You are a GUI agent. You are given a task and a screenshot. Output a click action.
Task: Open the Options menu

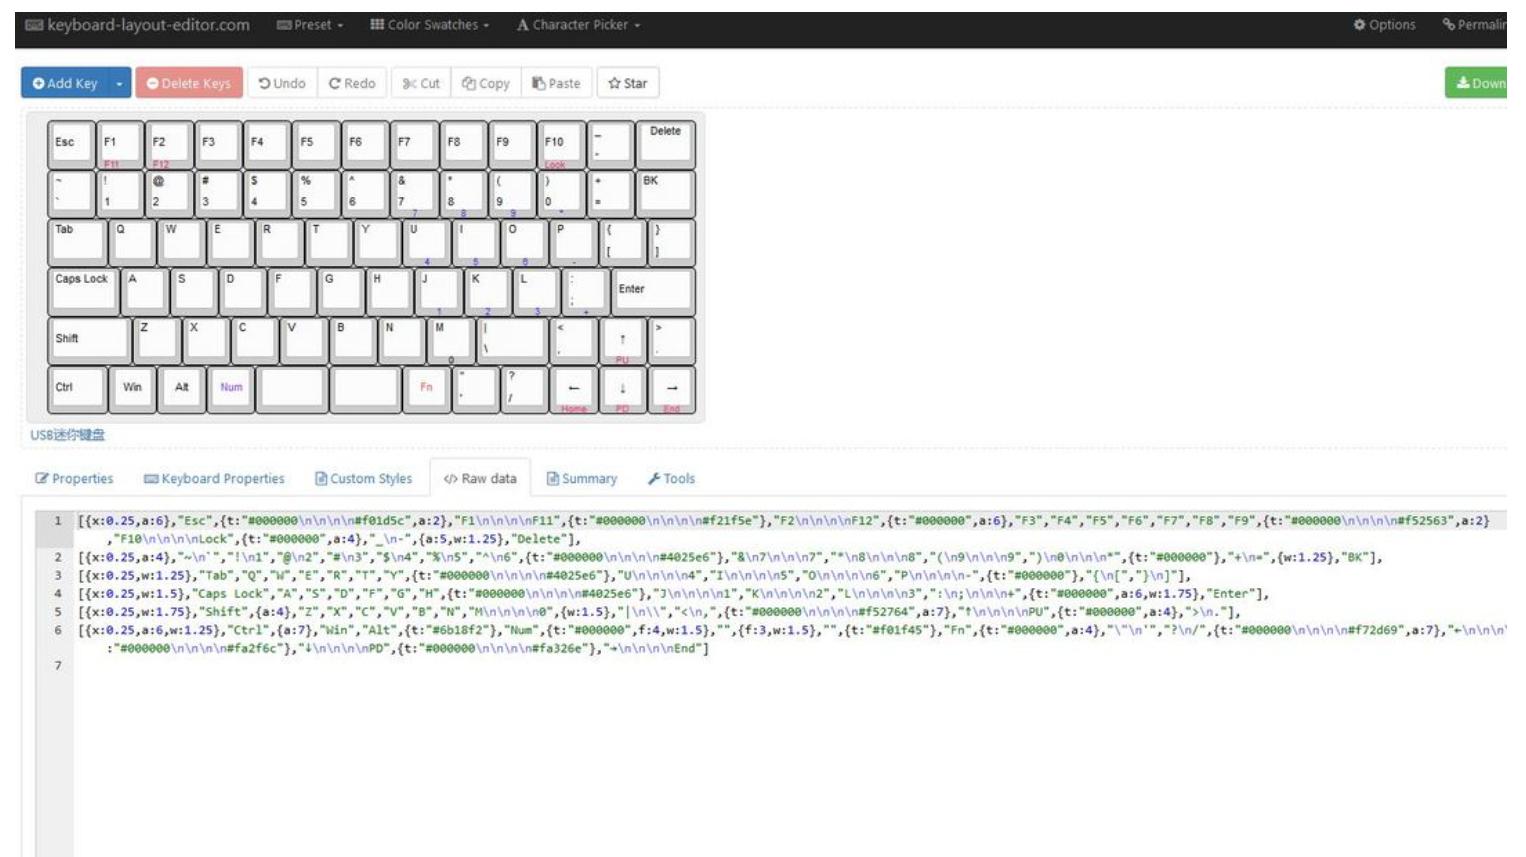click(1384, 25)
